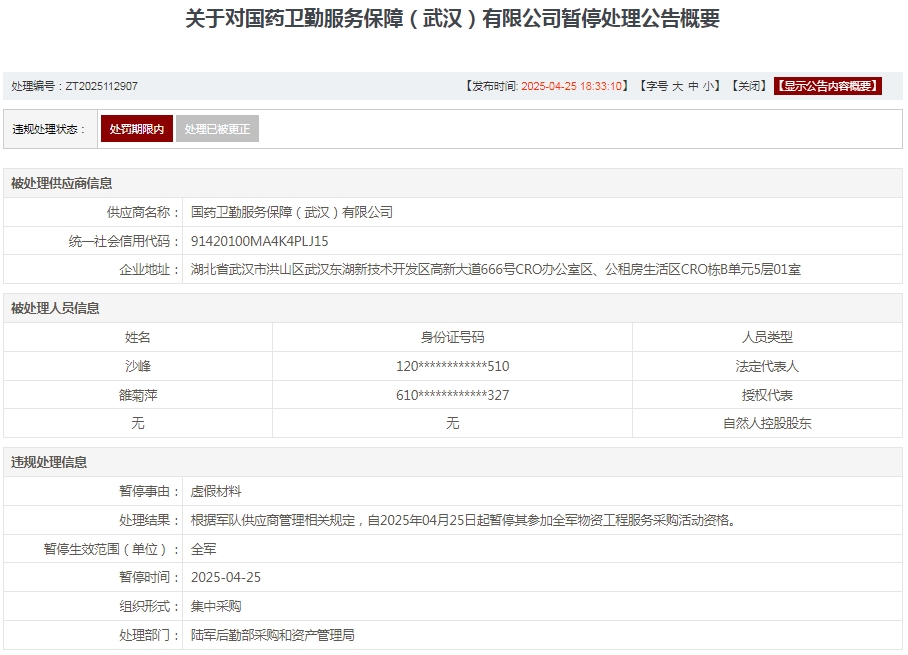Click supplier name 国药卫勤服务保障（武汉）有限公司 in table
Screen dimensions: 908x655
[x=292, y=212]
